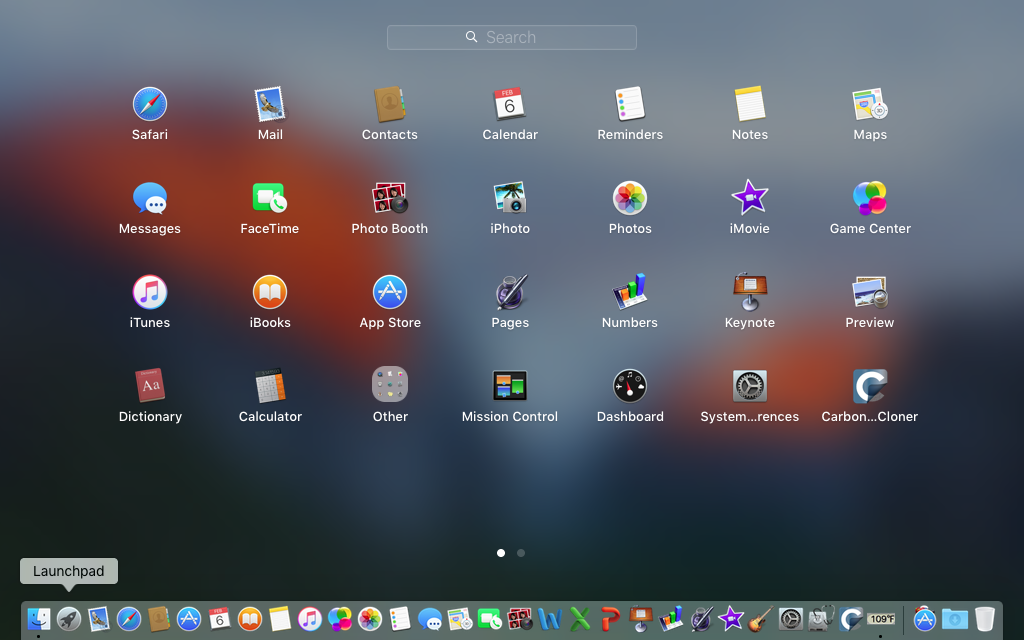Open Photos in the Launchpad grid
The height and width of the screenshot is (640, 1024).
(630, 199)
